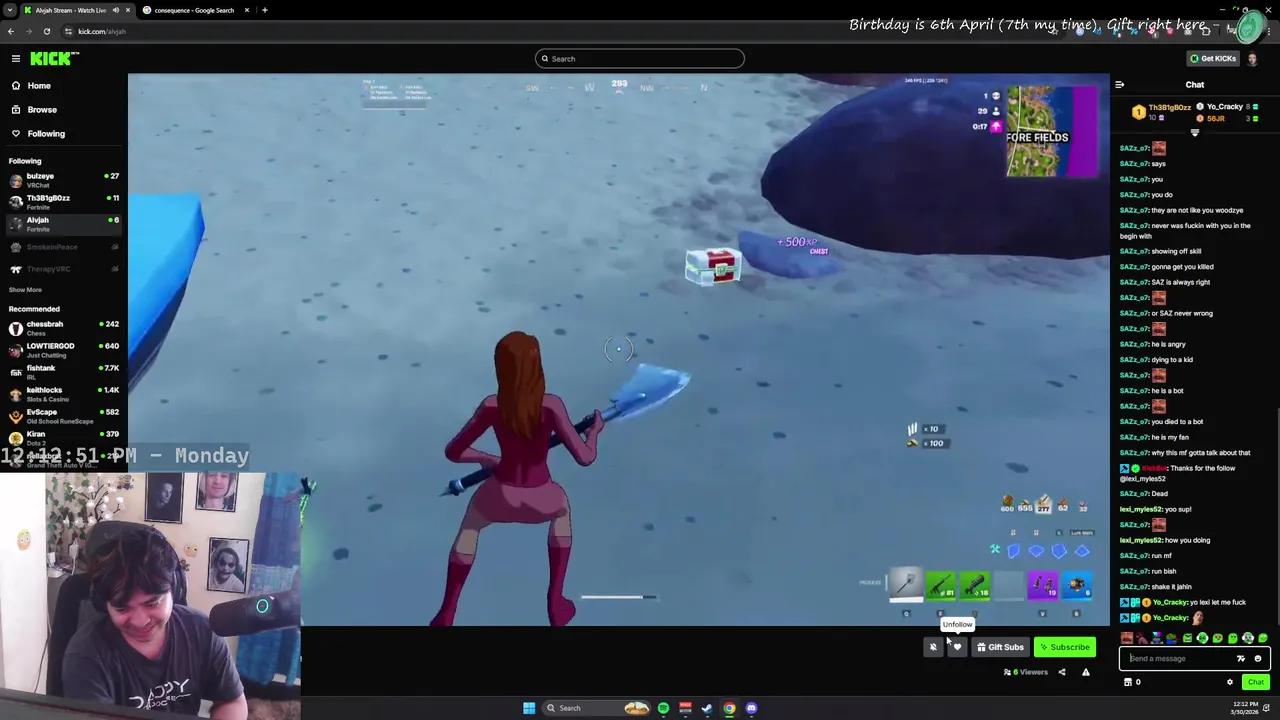
Task: Collapse the chat panel arrow icon
Action: tap(1120, 86)
